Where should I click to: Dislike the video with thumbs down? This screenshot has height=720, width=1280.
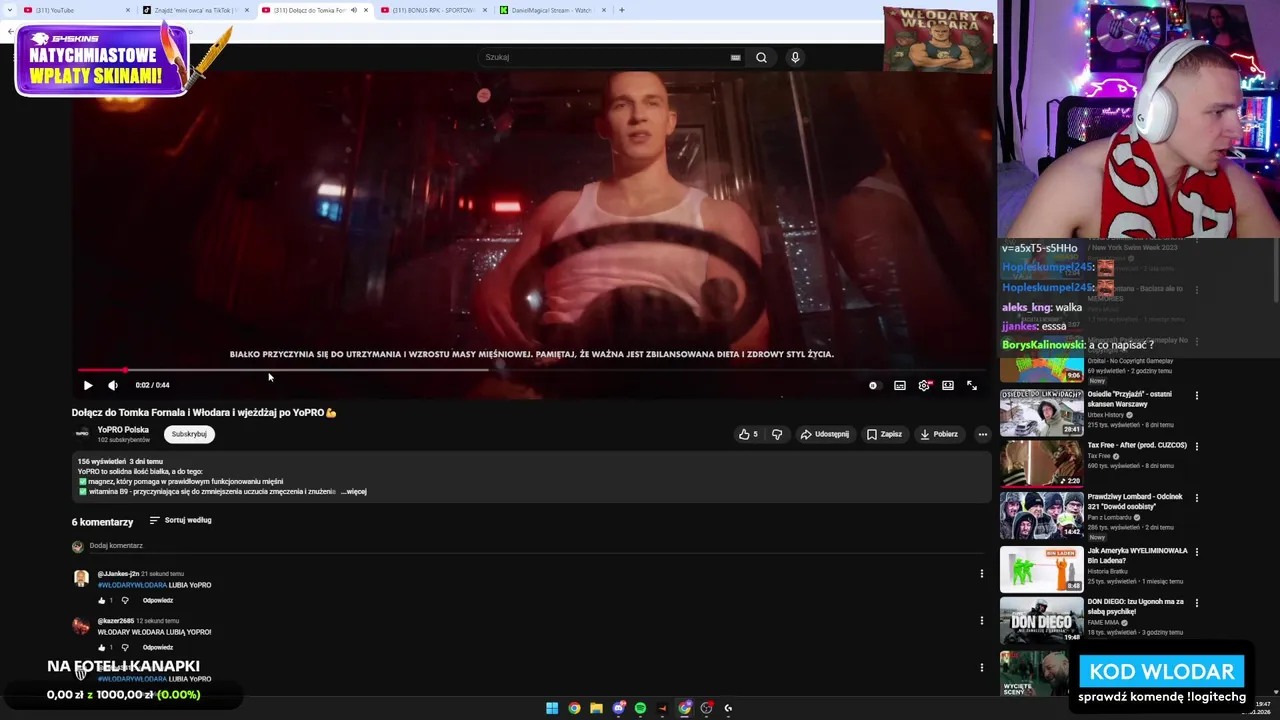pos(777,434)
